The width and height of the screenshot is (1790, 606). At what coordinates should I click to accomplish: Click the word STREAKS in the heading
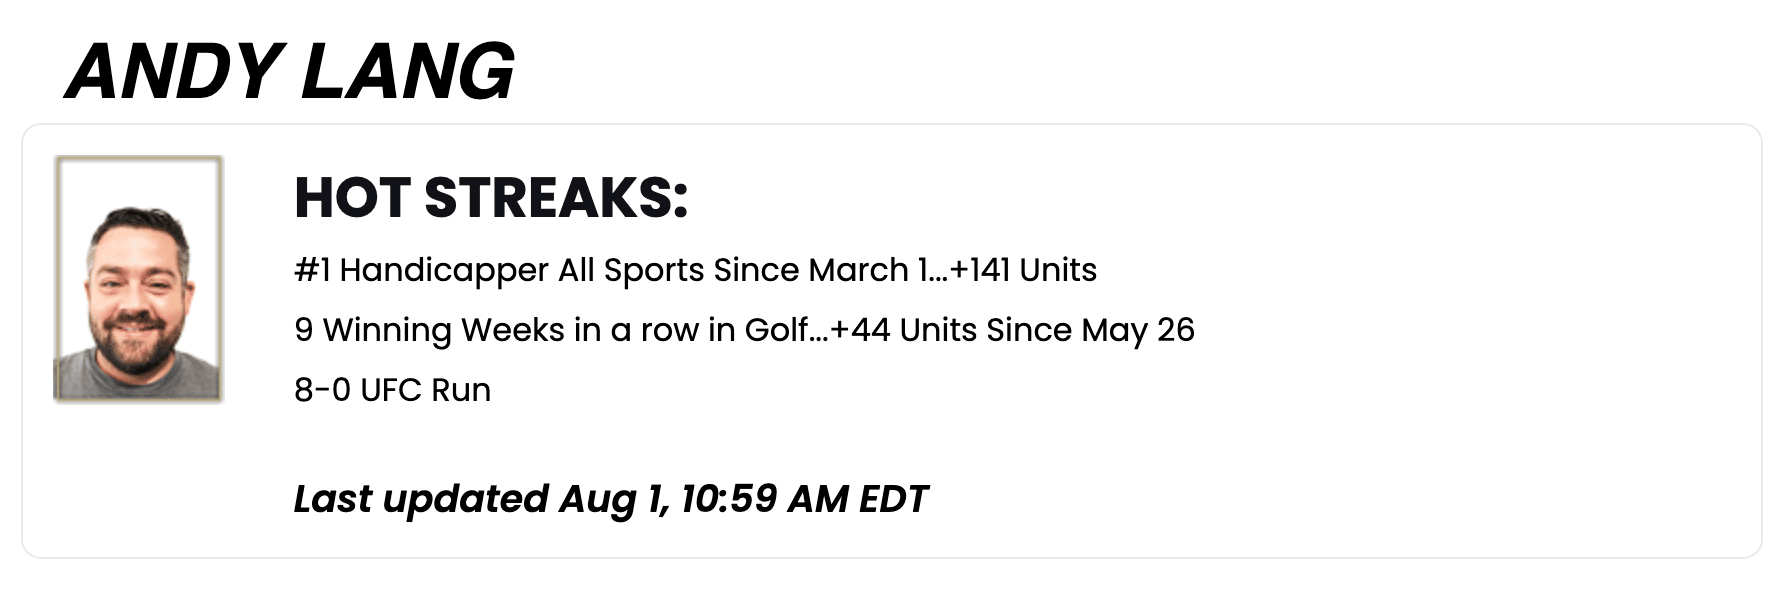556,197
